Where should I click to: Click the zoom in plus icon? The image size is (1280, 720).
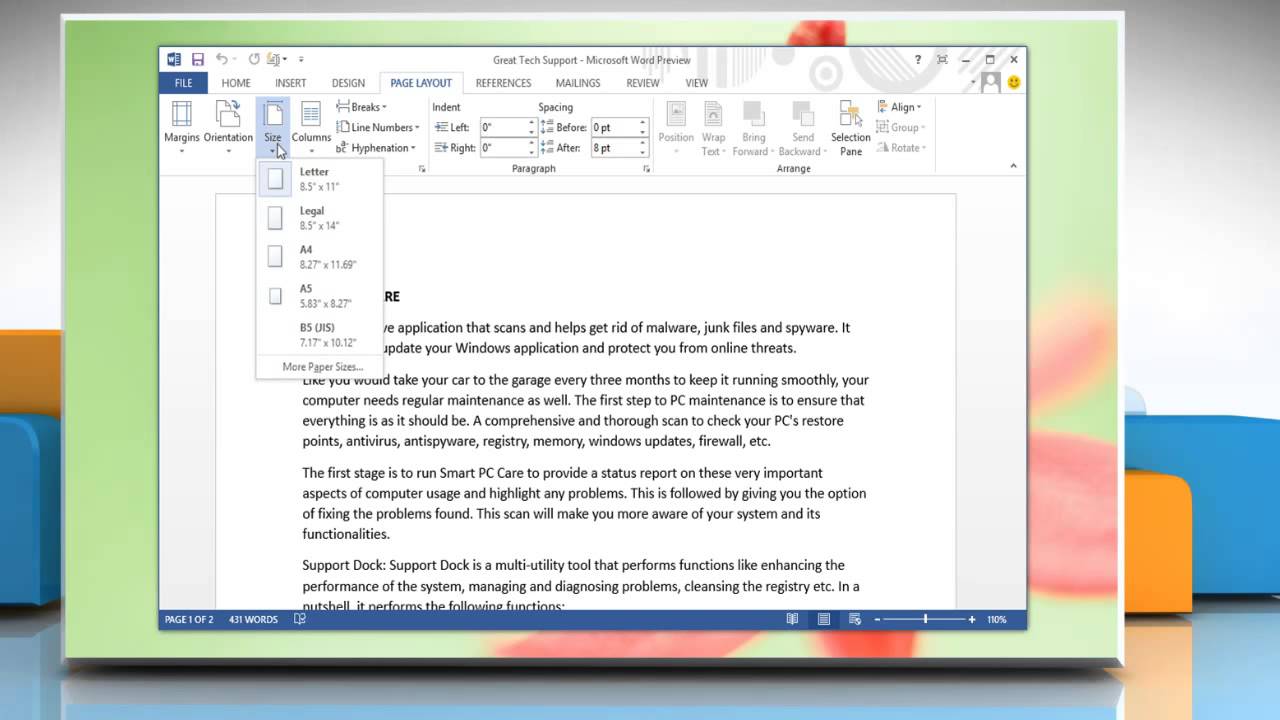click(971, 620)
